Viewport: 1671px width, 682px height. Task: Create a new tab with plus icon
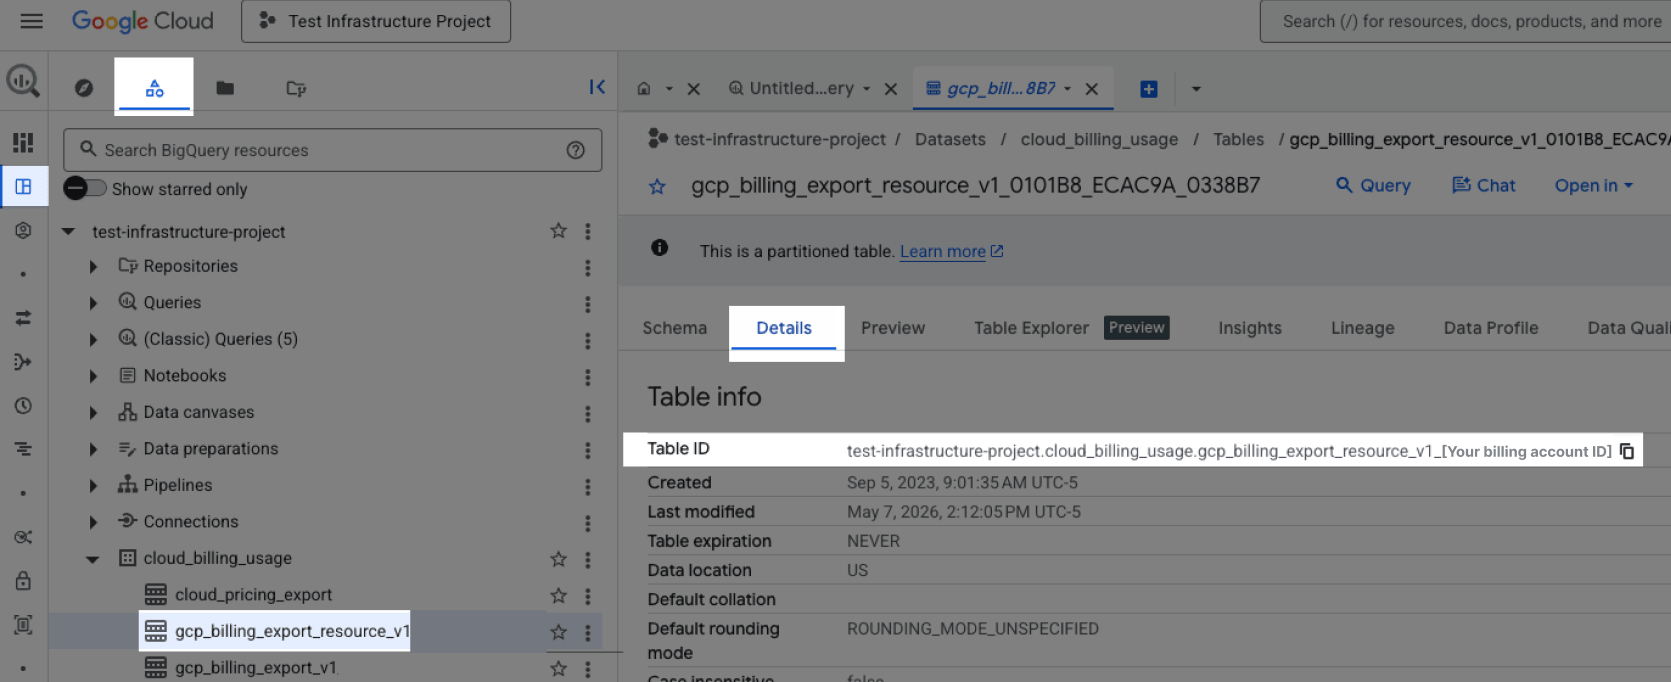[1149, 89]
